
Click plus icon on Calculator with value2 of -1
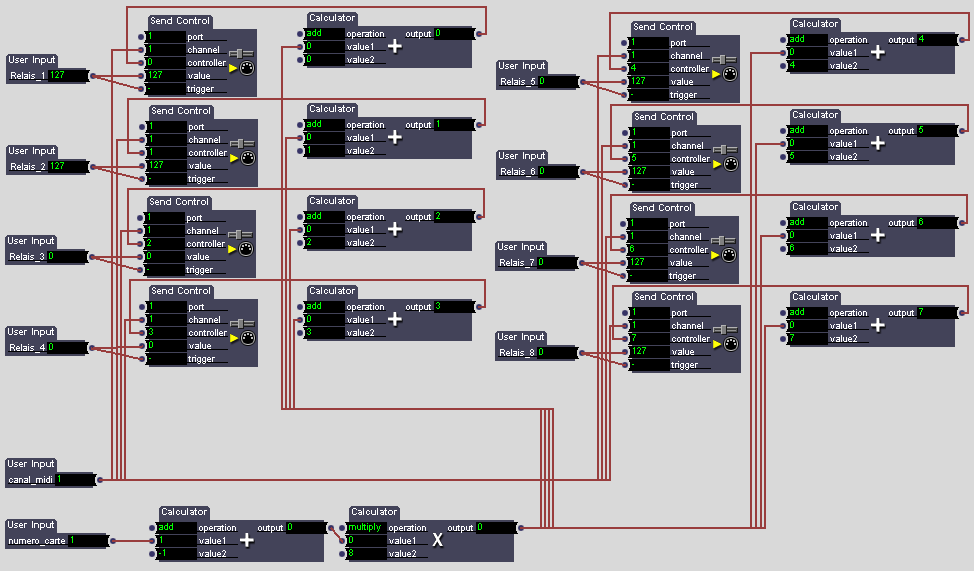click(x=246, y=540)
